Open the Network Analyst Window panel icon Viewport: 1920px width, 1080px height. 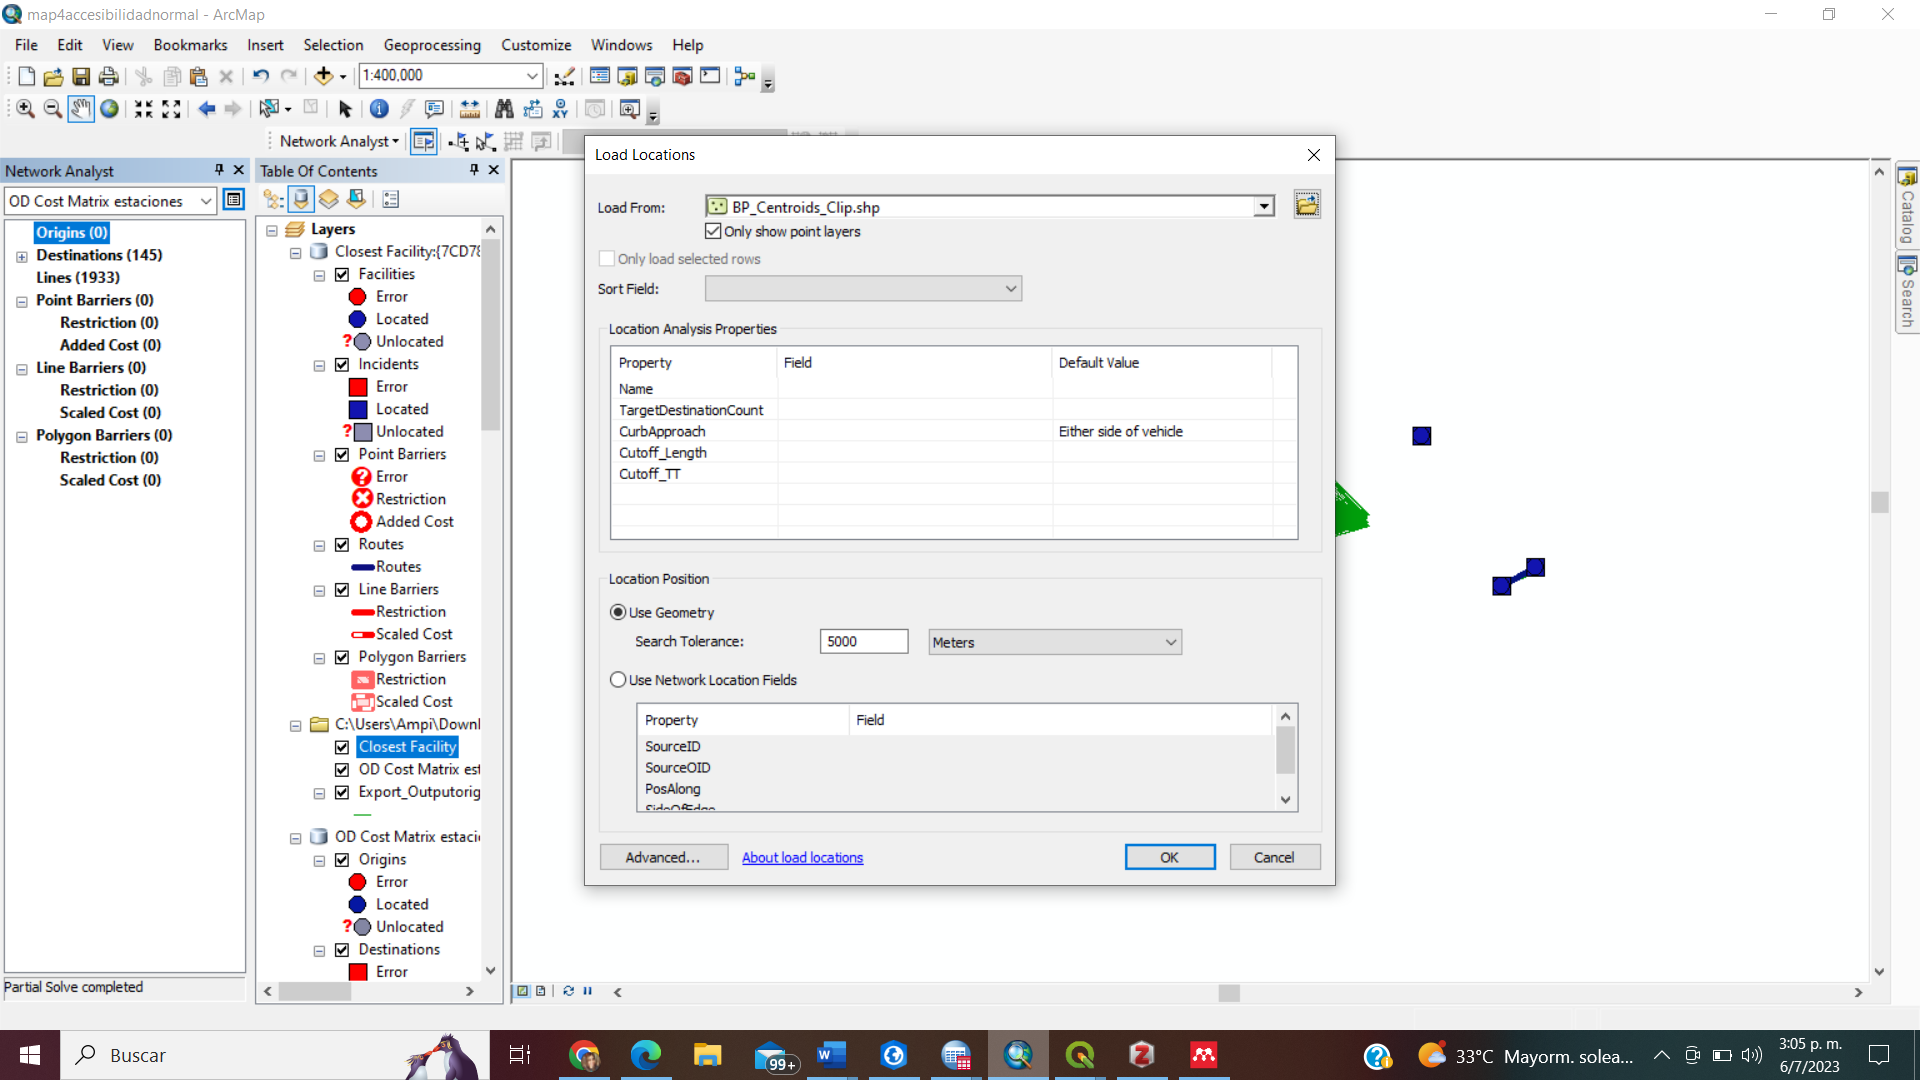point(423,141)
